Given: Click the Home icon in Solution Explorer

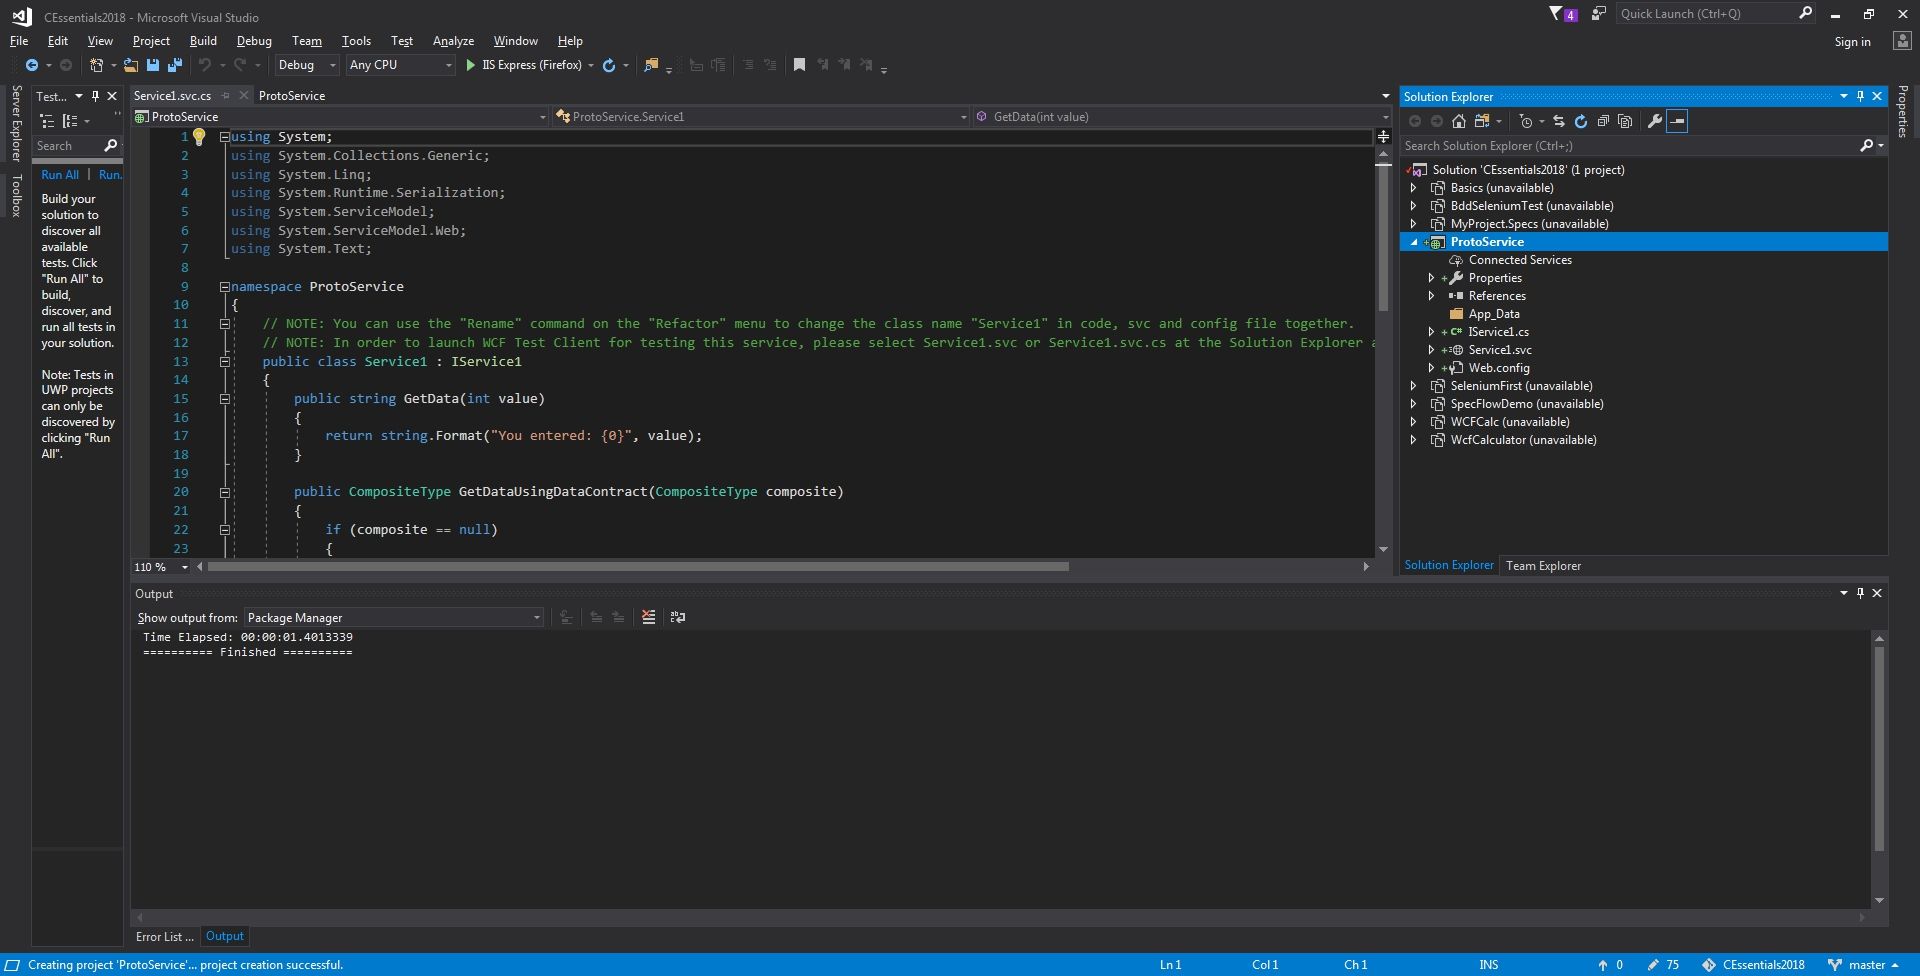Looking at the screenshot, I should click(1459, 121).
